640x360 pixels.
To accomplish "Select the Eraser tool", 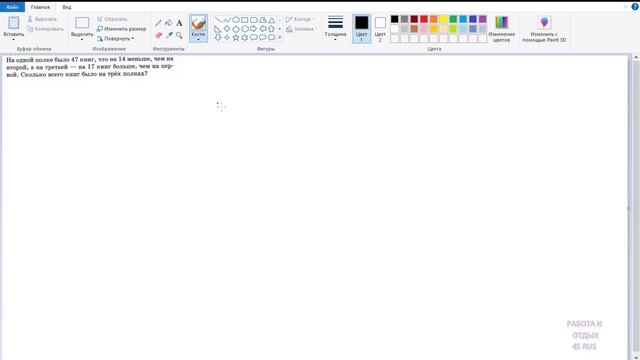I will (158, 36).
